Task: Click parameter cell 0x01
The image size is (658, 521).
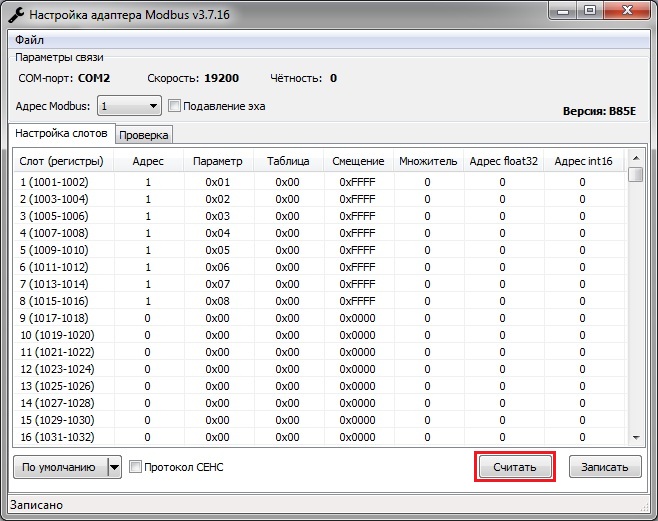Action: pyautogui.click(x=218, y=182)
